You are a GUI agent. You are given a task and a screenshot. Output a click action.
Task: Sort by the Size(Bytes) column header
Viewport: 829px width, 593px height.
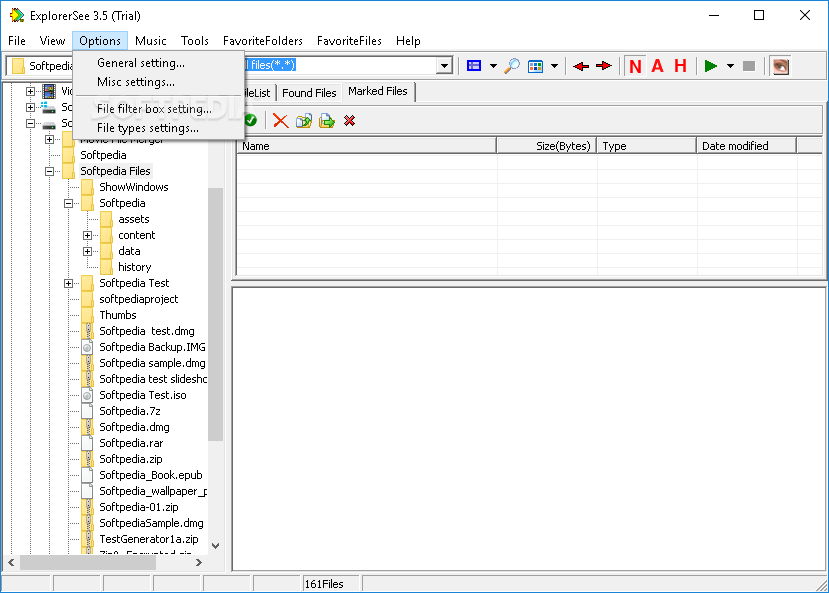(547, 146)
